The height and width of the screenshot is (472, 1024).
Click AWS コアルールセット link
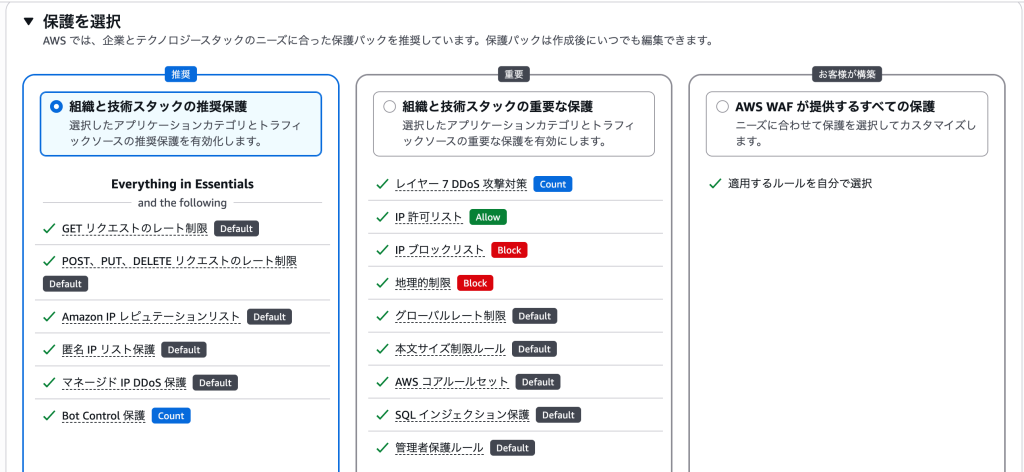coord(452,382)
